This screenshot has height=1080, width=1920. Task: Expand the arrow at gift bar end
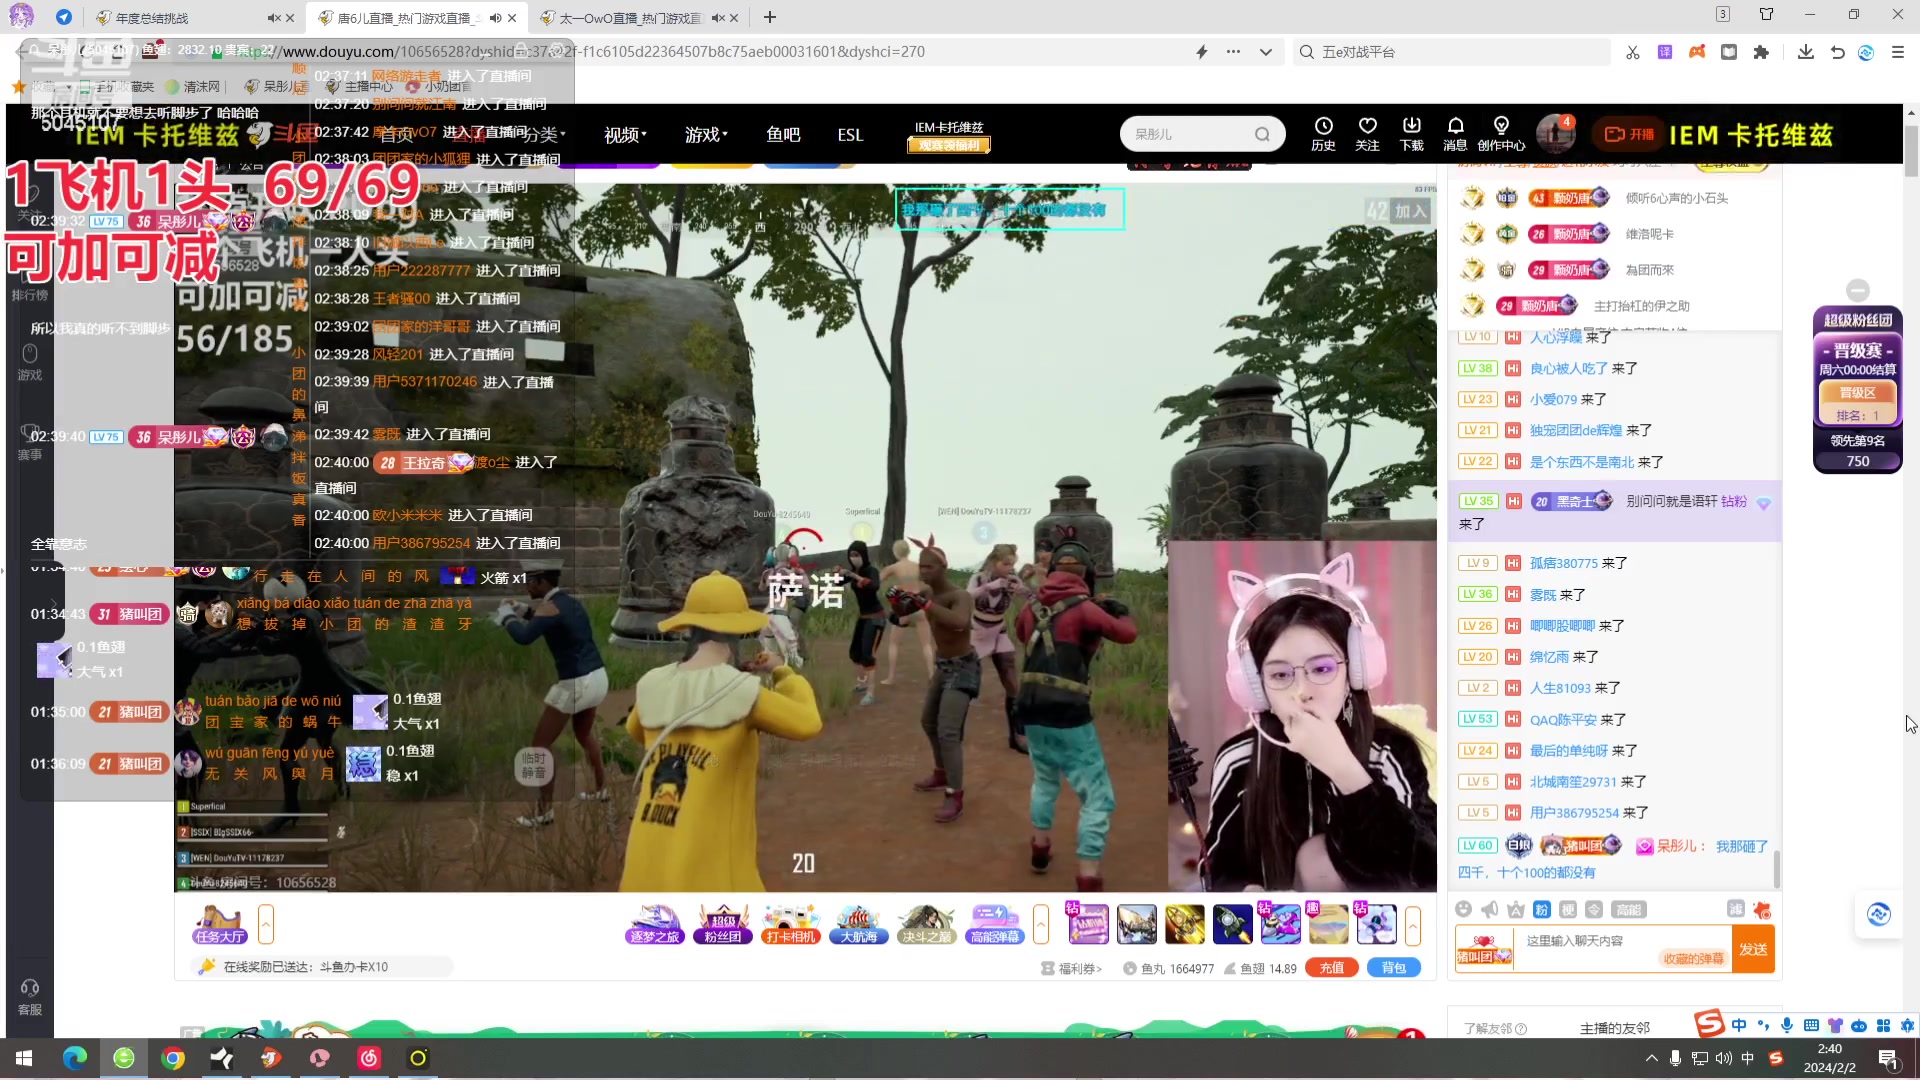[1413, 924]
